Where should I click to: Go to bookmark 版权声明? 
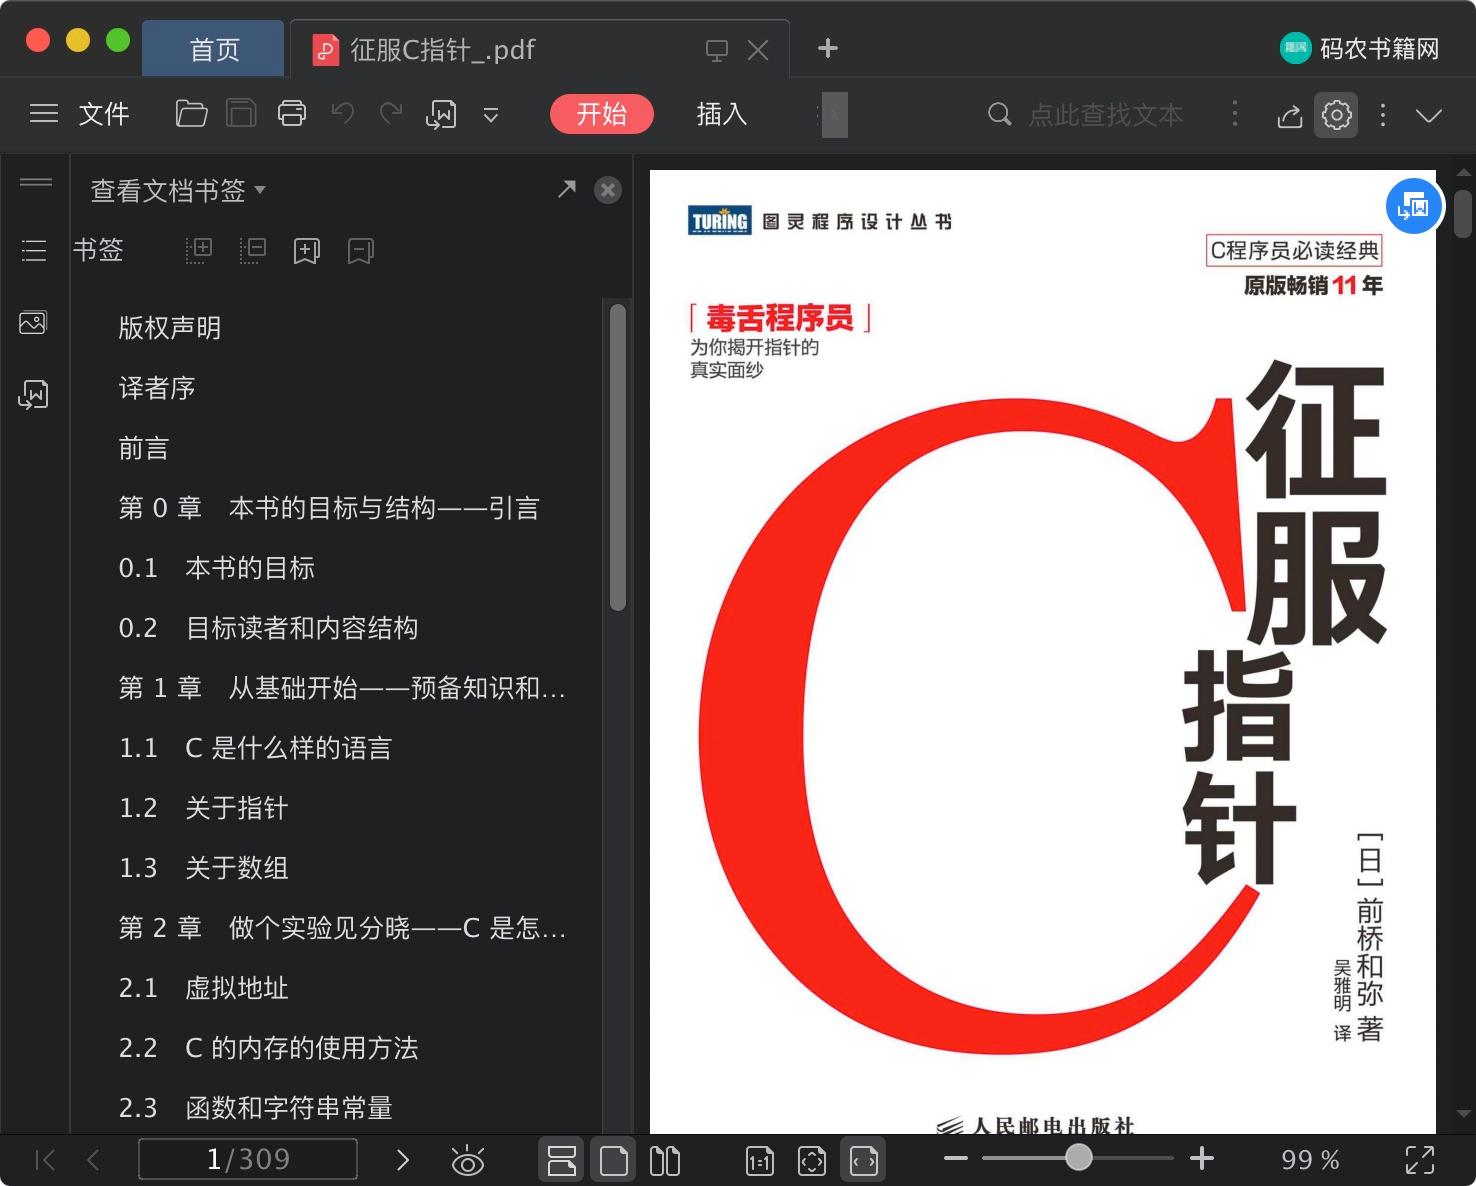(170, 328)
